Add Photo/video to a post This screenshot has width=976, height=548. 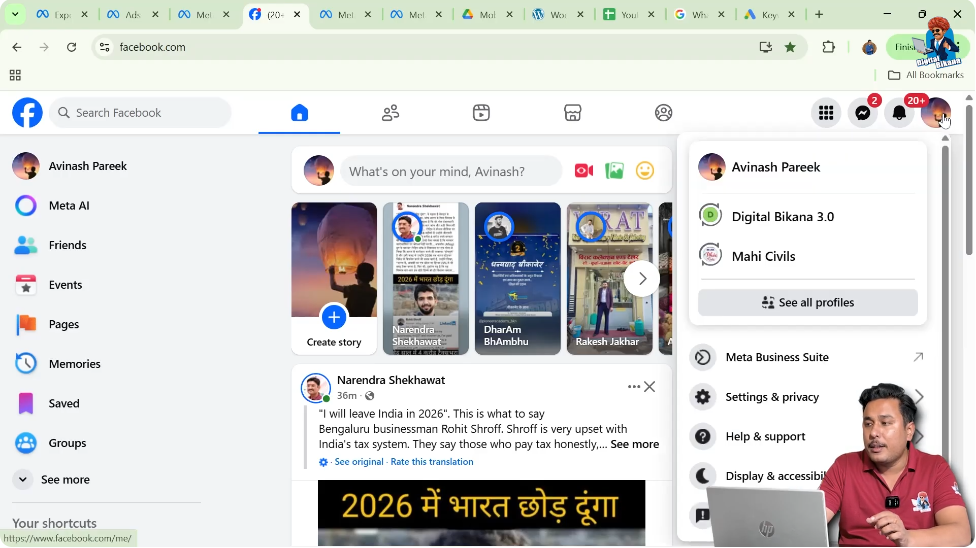[614, 171]
